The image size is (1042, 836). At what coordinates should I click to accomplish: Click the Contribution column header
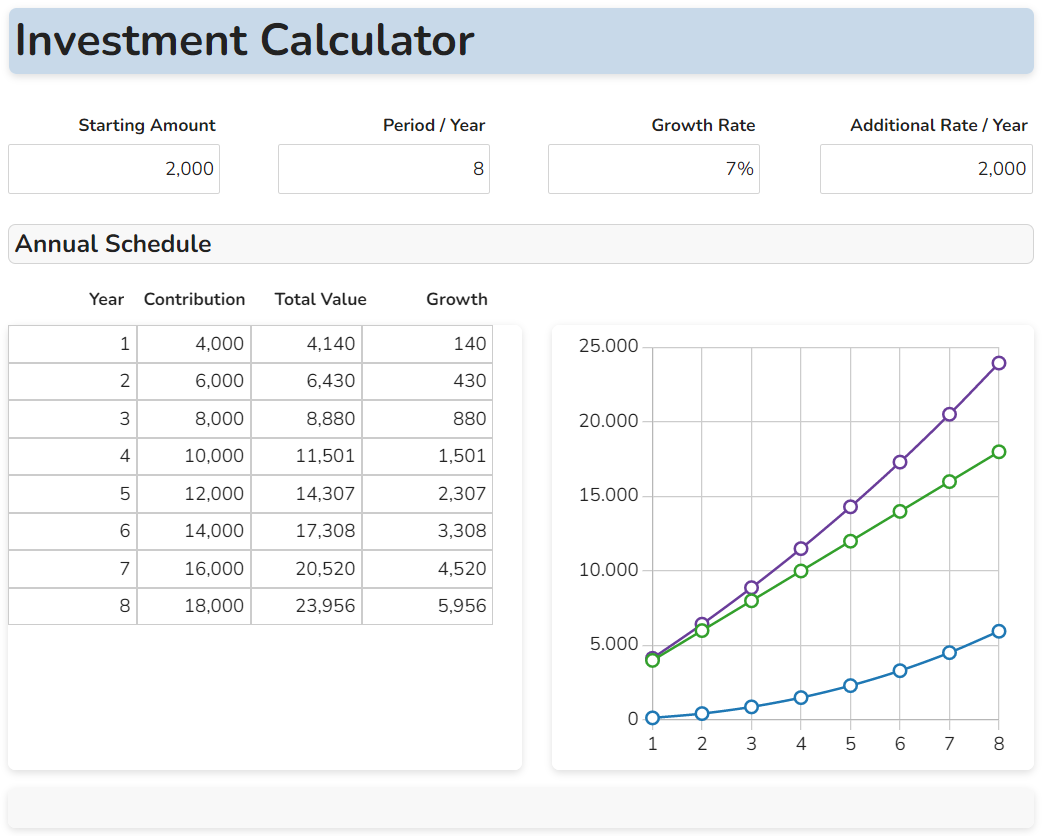194,299
